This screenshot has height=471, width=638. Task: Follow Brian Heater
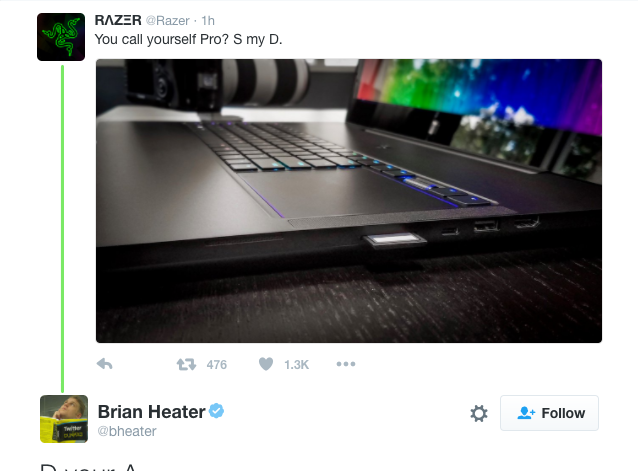[549, 413]
